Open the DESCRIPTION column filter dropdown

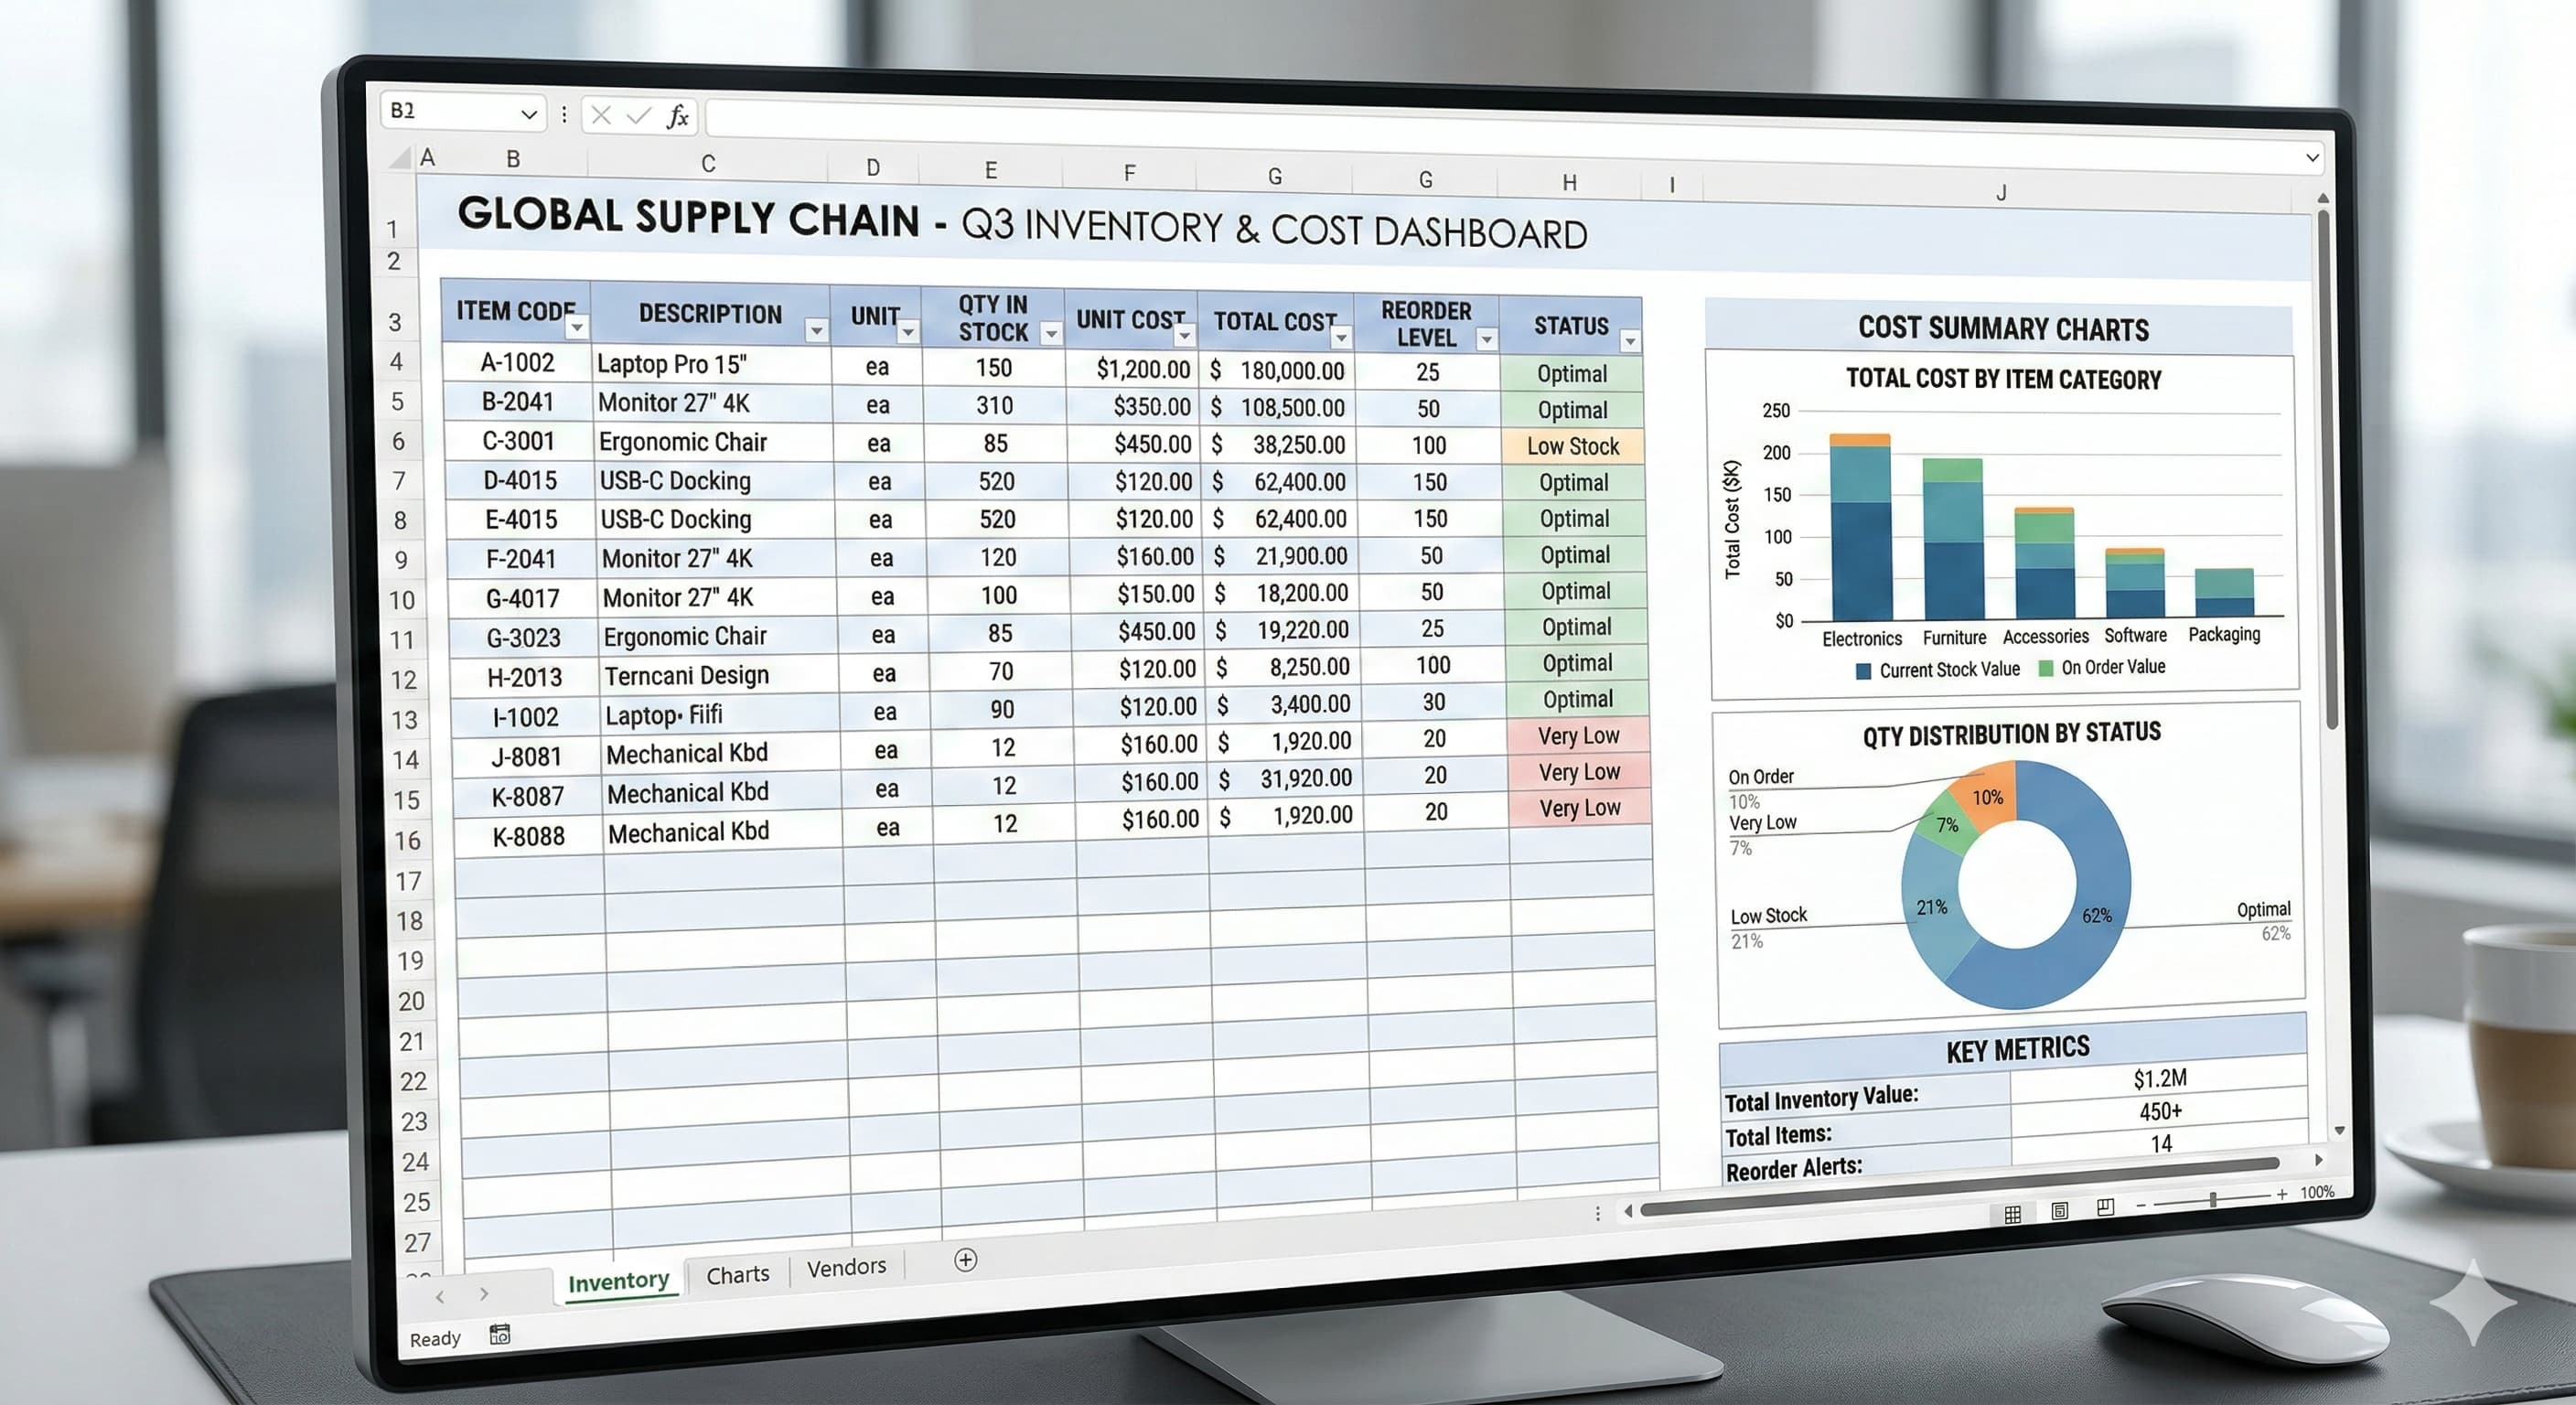(x=816, y=330)
